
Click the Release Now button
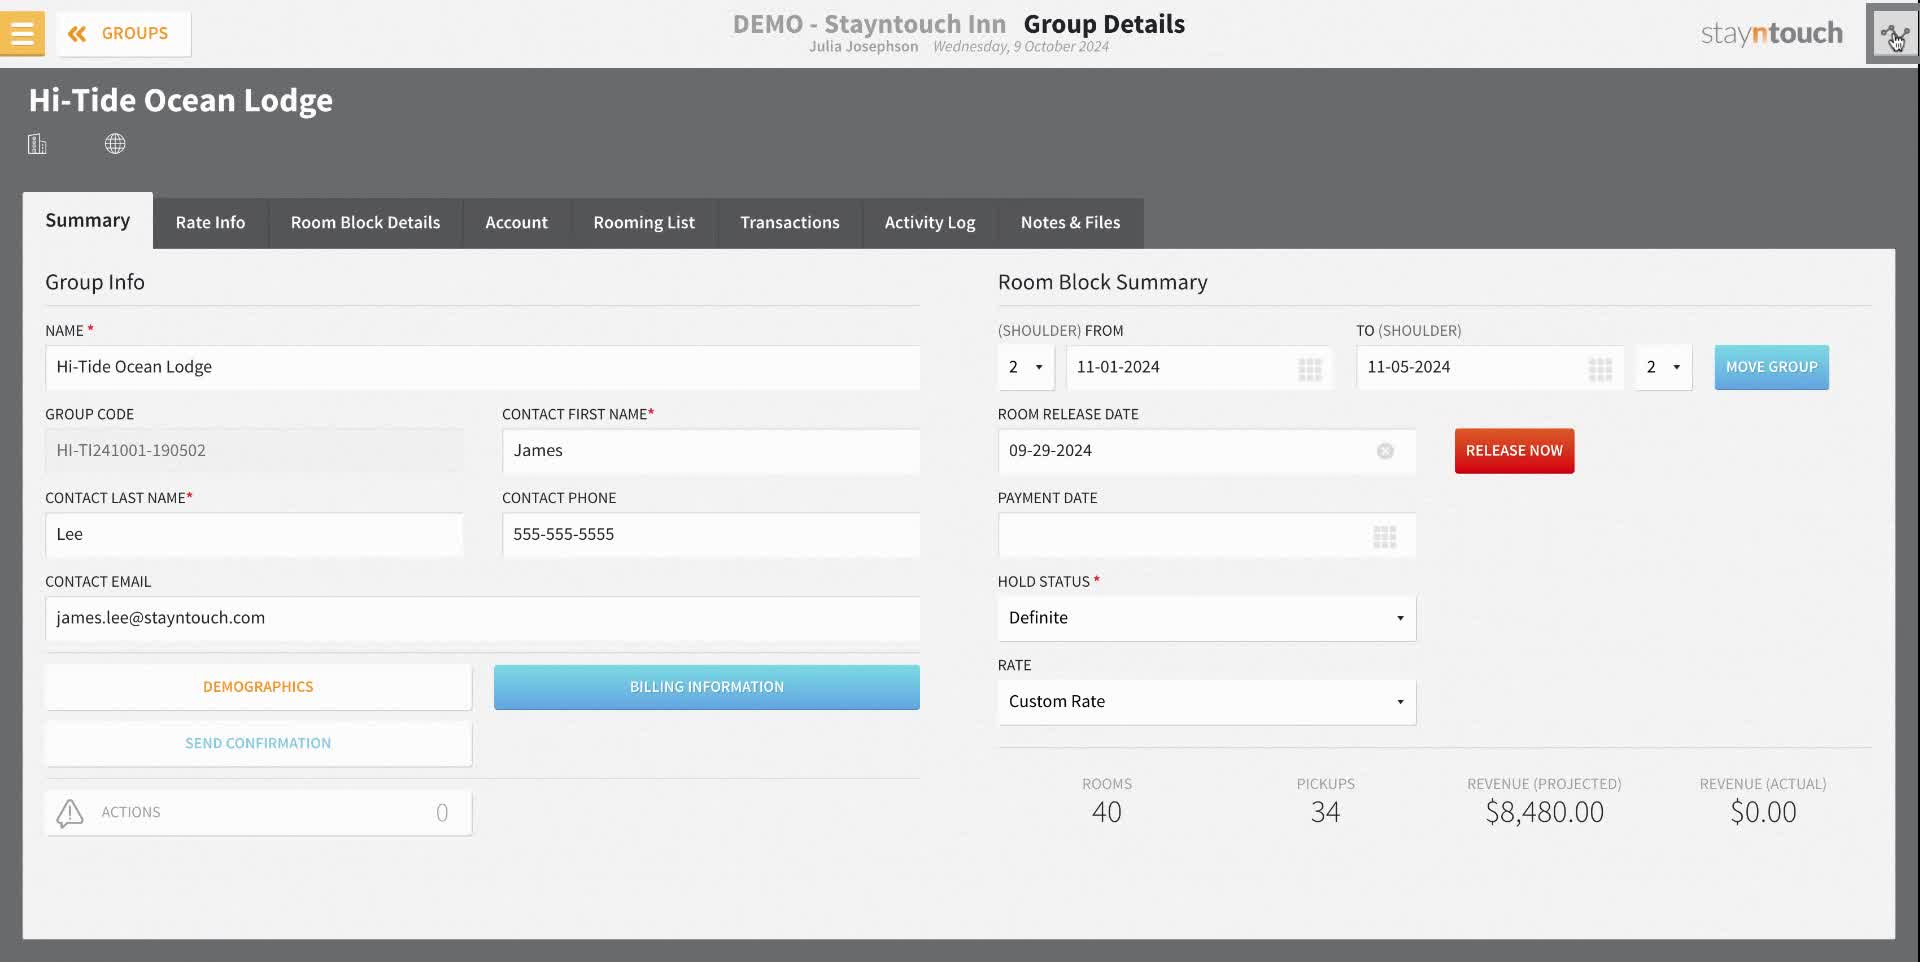[x=1514, y=451]
